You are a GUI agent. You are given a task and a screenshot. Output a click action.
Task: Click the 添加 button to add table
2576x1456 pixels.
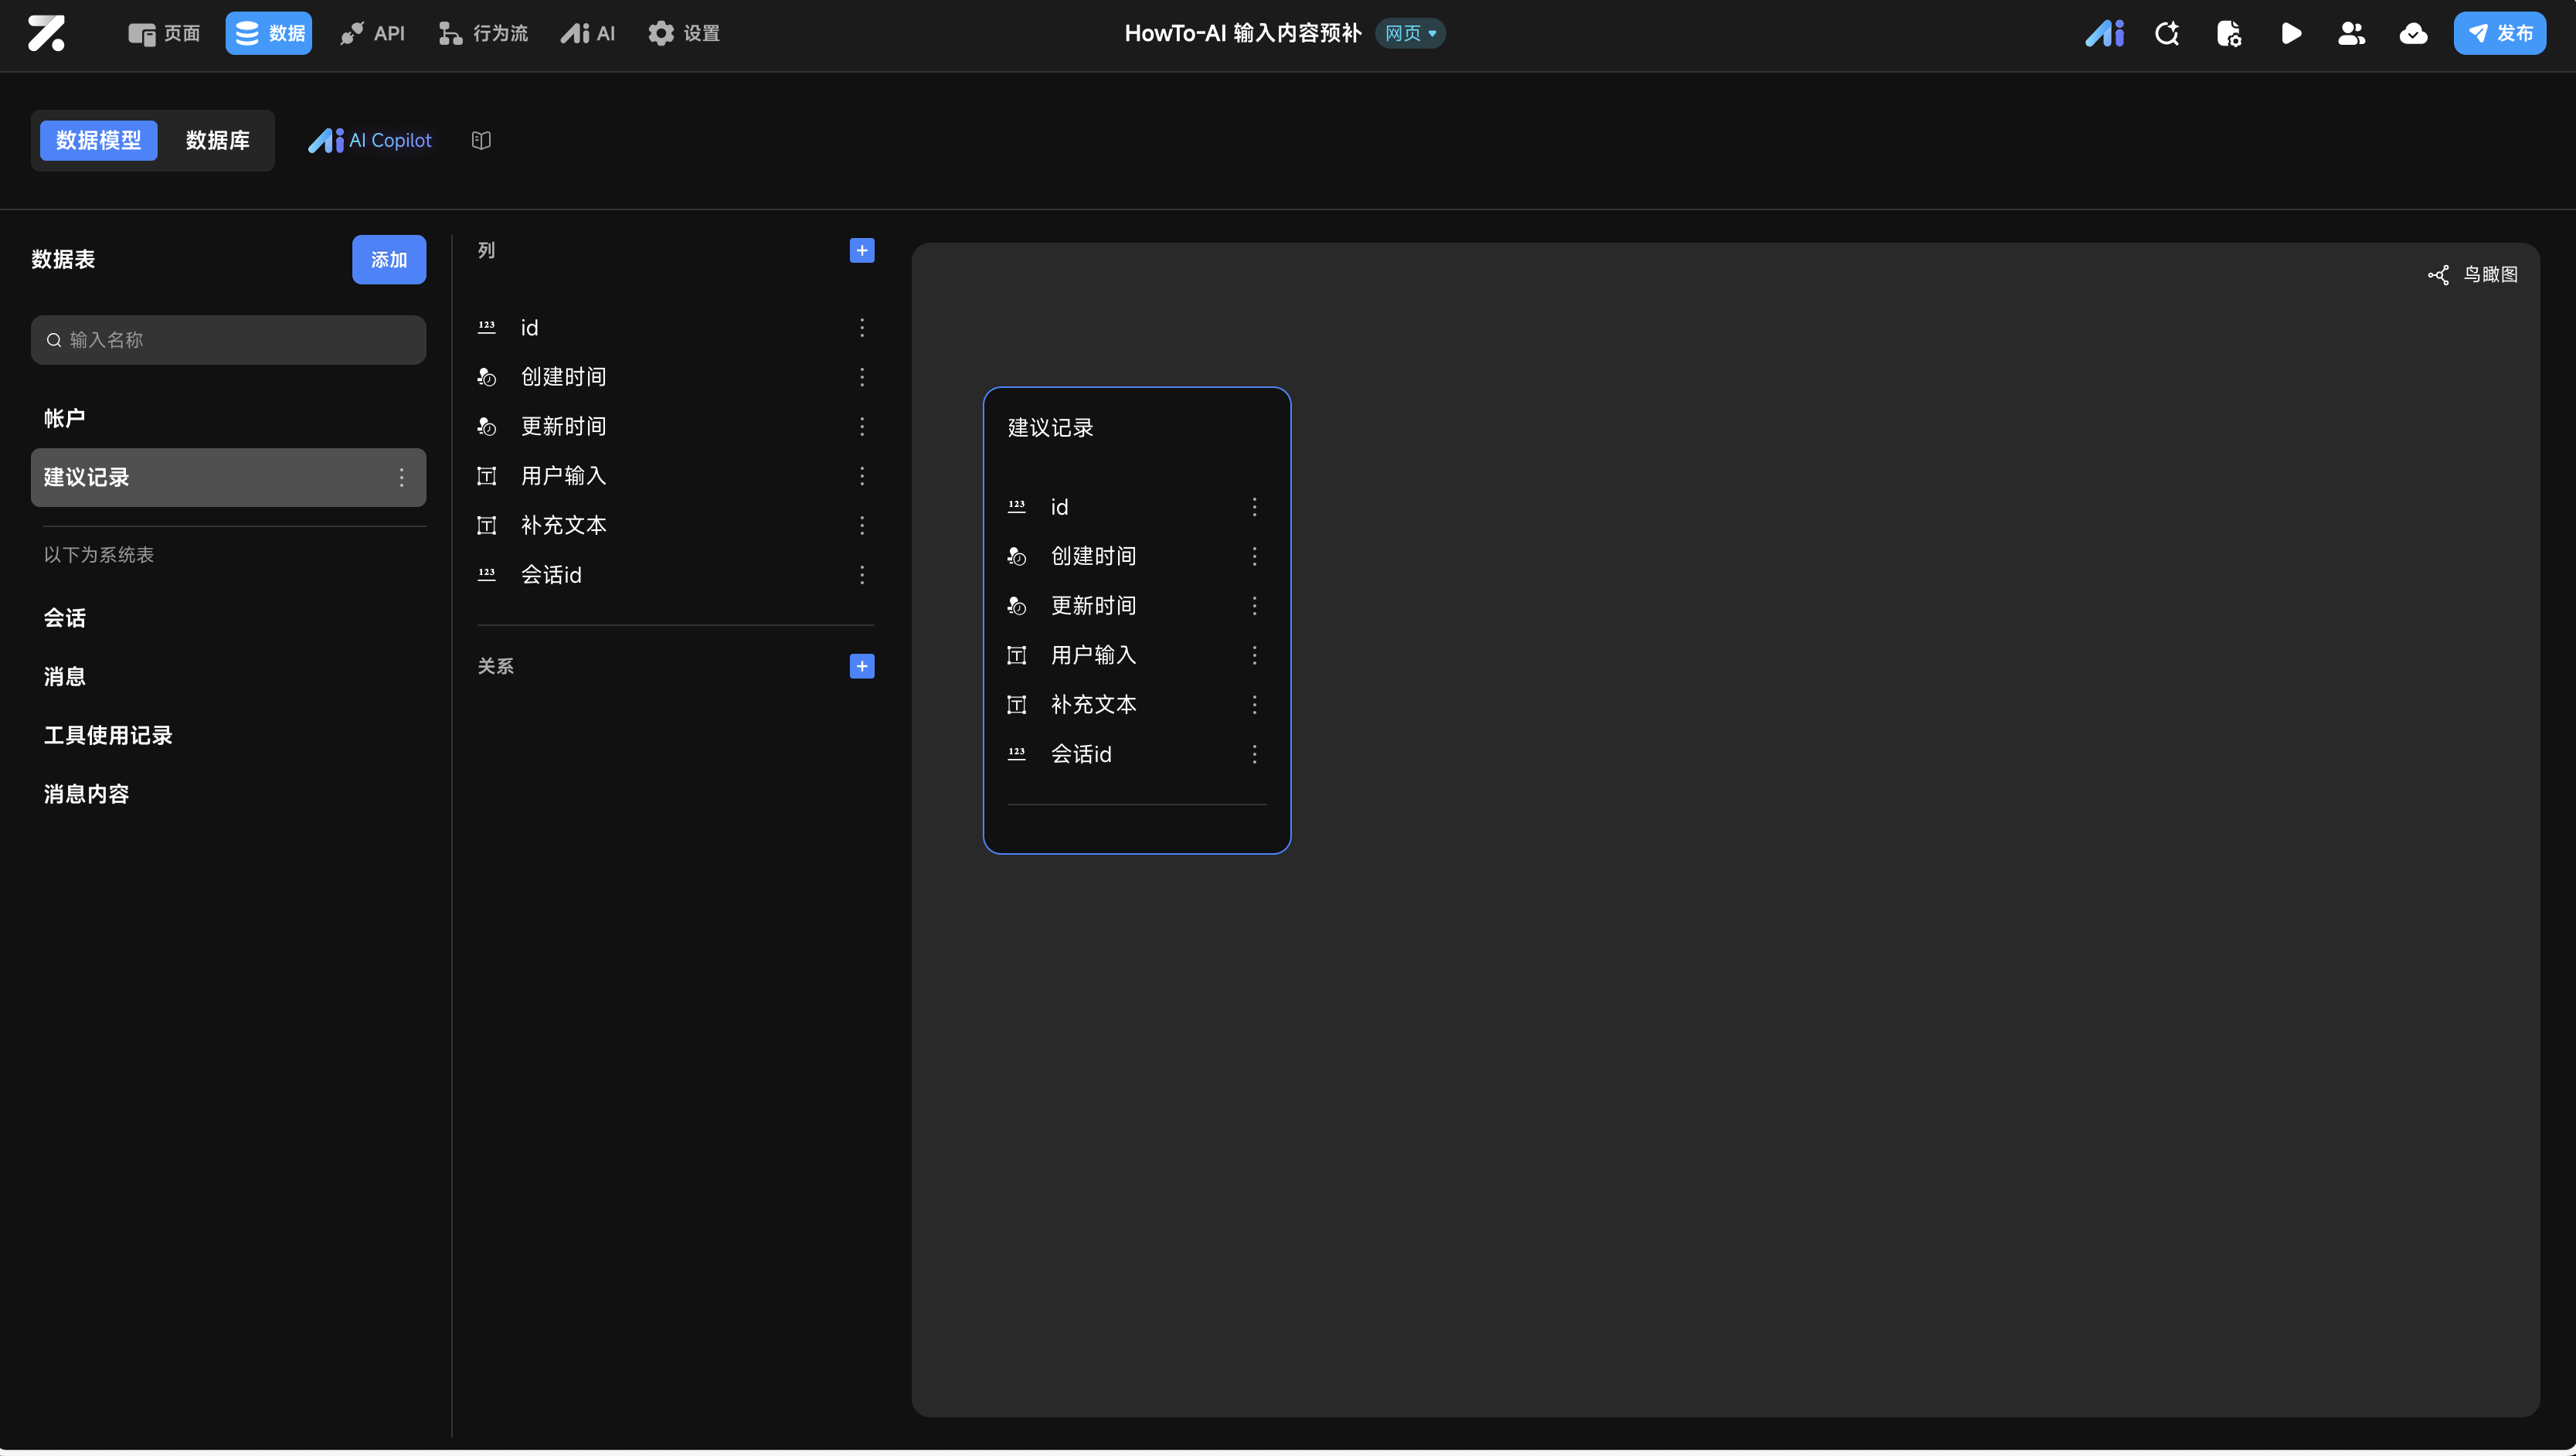388,260
